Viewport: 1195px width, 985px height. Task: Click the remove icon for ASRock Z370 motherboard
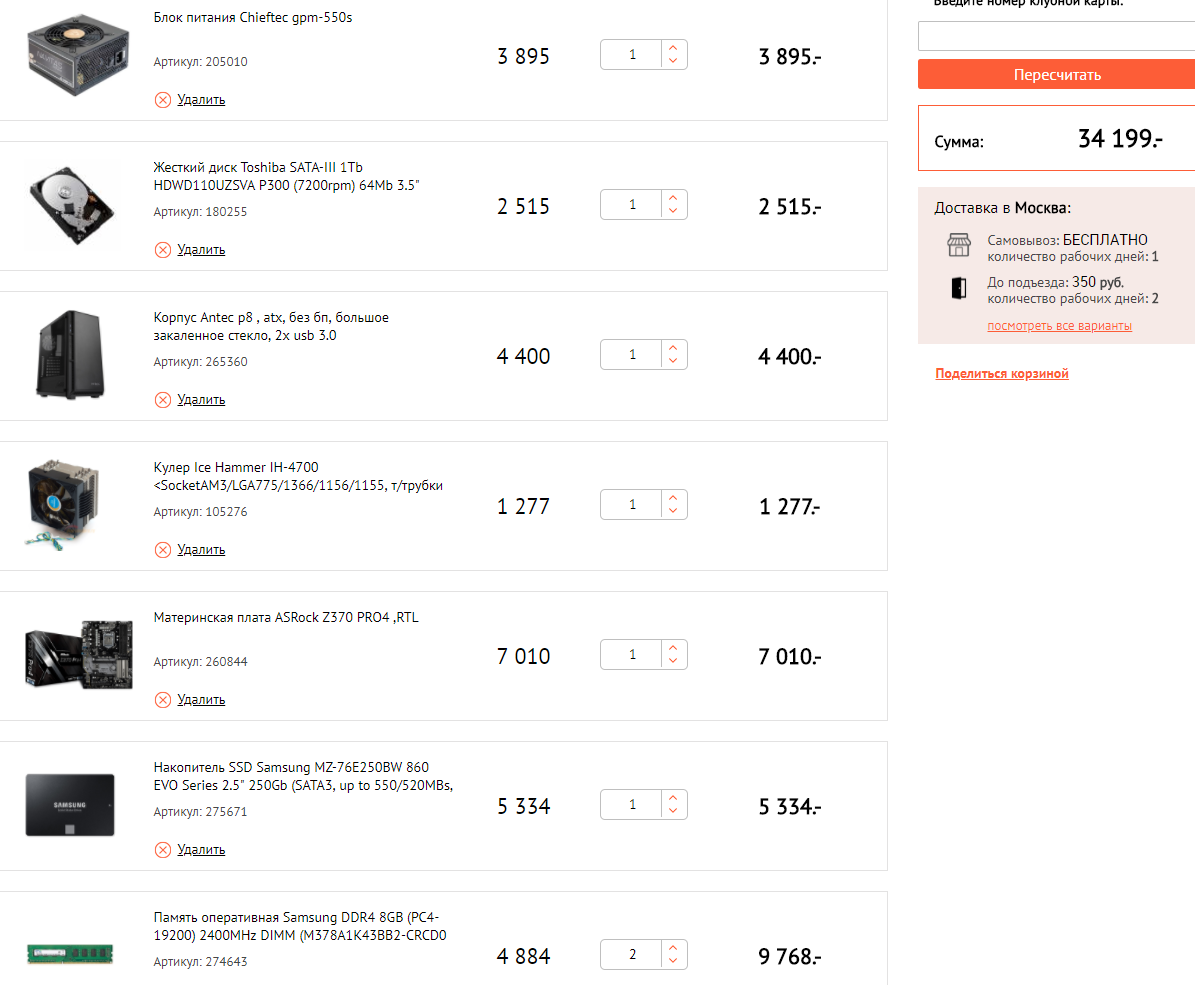(x=163, y=699)
